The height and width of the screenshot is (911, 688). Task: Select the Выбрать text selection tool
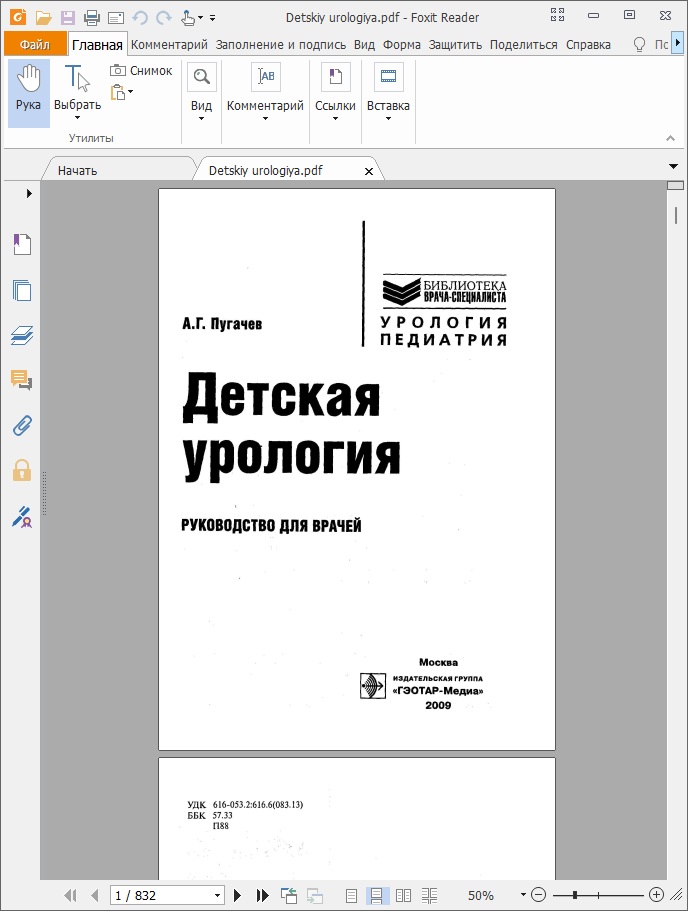point(77,87)
